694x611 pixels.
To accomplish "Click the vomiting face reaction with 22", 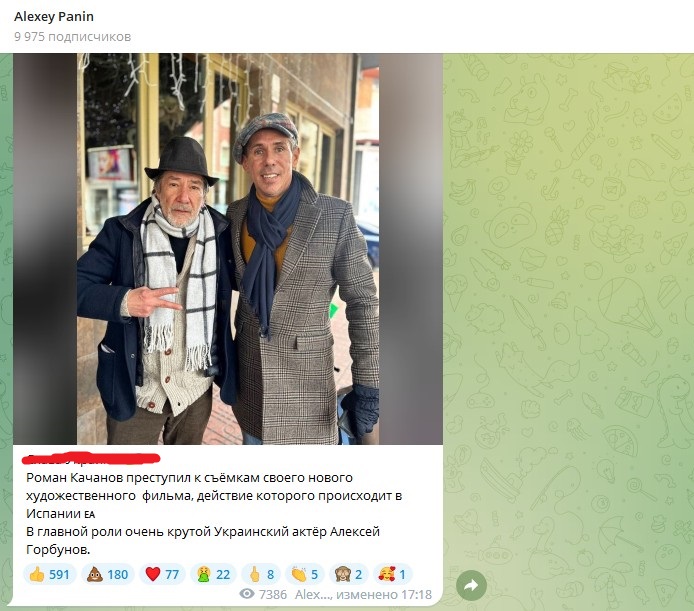I will pos(213,574).
